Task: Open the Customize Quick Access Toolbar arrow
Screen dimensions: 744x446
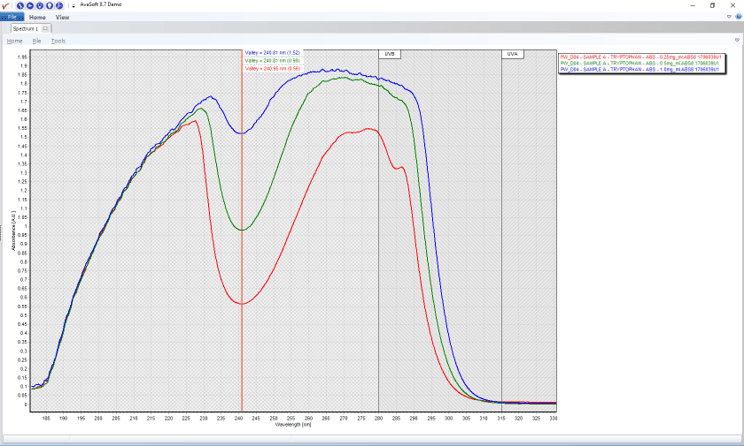Action: click(74, 6)
